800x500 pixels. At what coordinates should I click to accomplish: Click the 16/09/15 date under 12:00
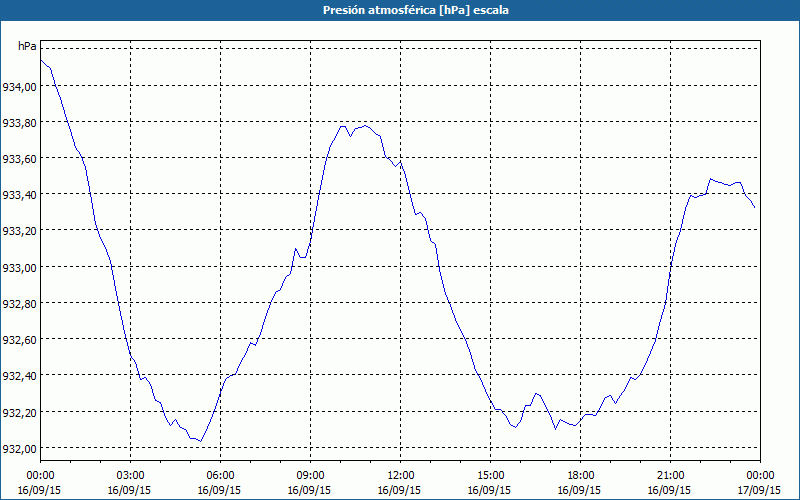(399, 490)
